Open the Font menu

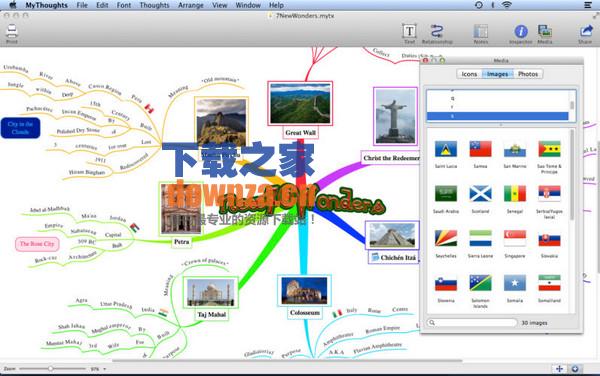coord(124,5)
